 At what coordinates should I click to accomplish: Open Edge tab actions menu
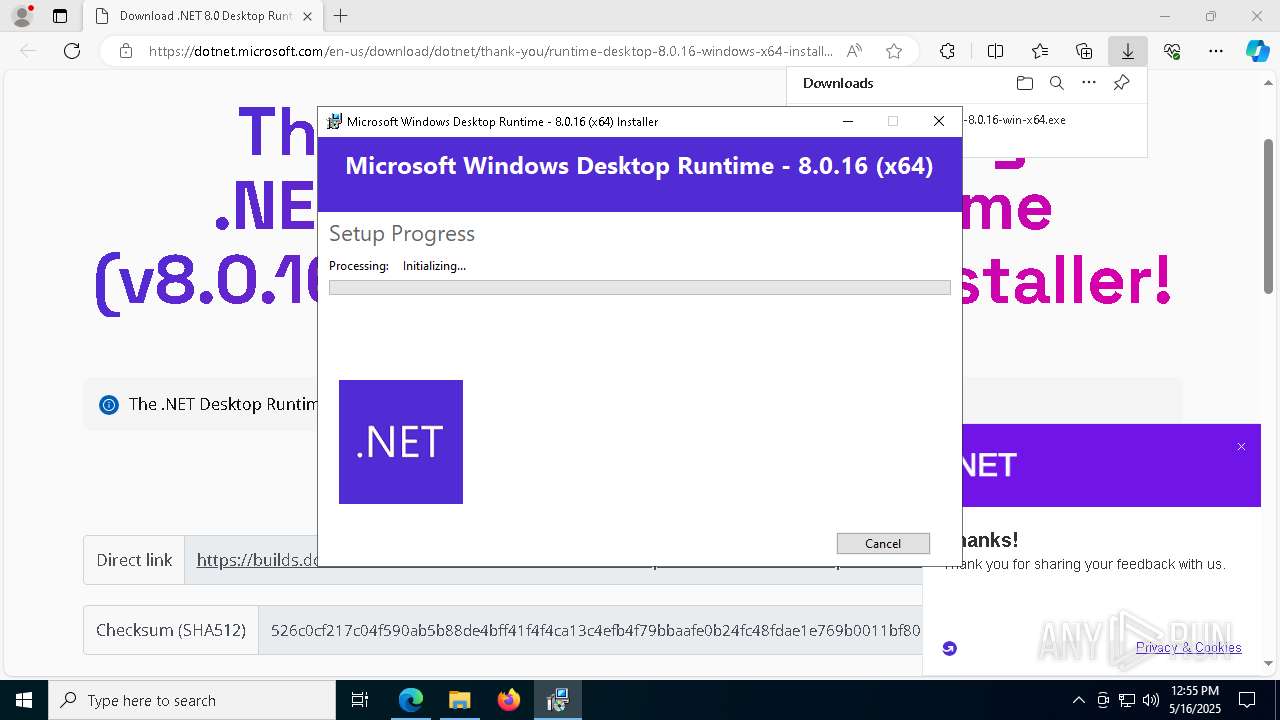60,16
